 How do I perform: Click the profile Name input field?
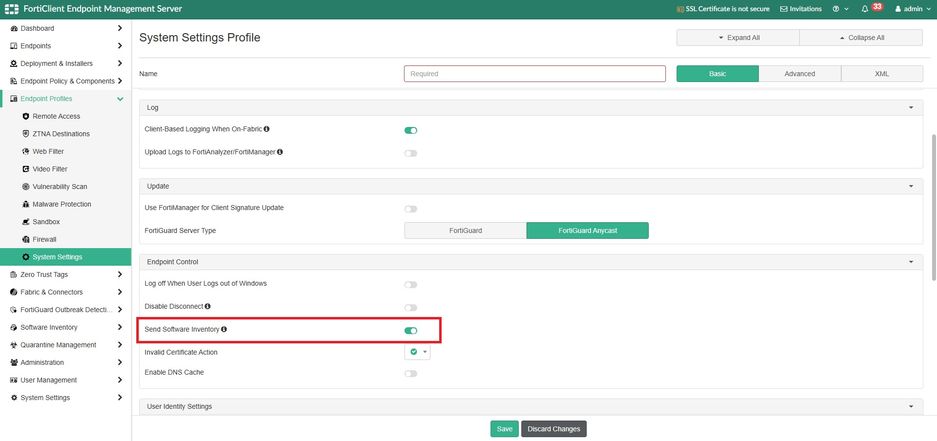coord(535,74)
